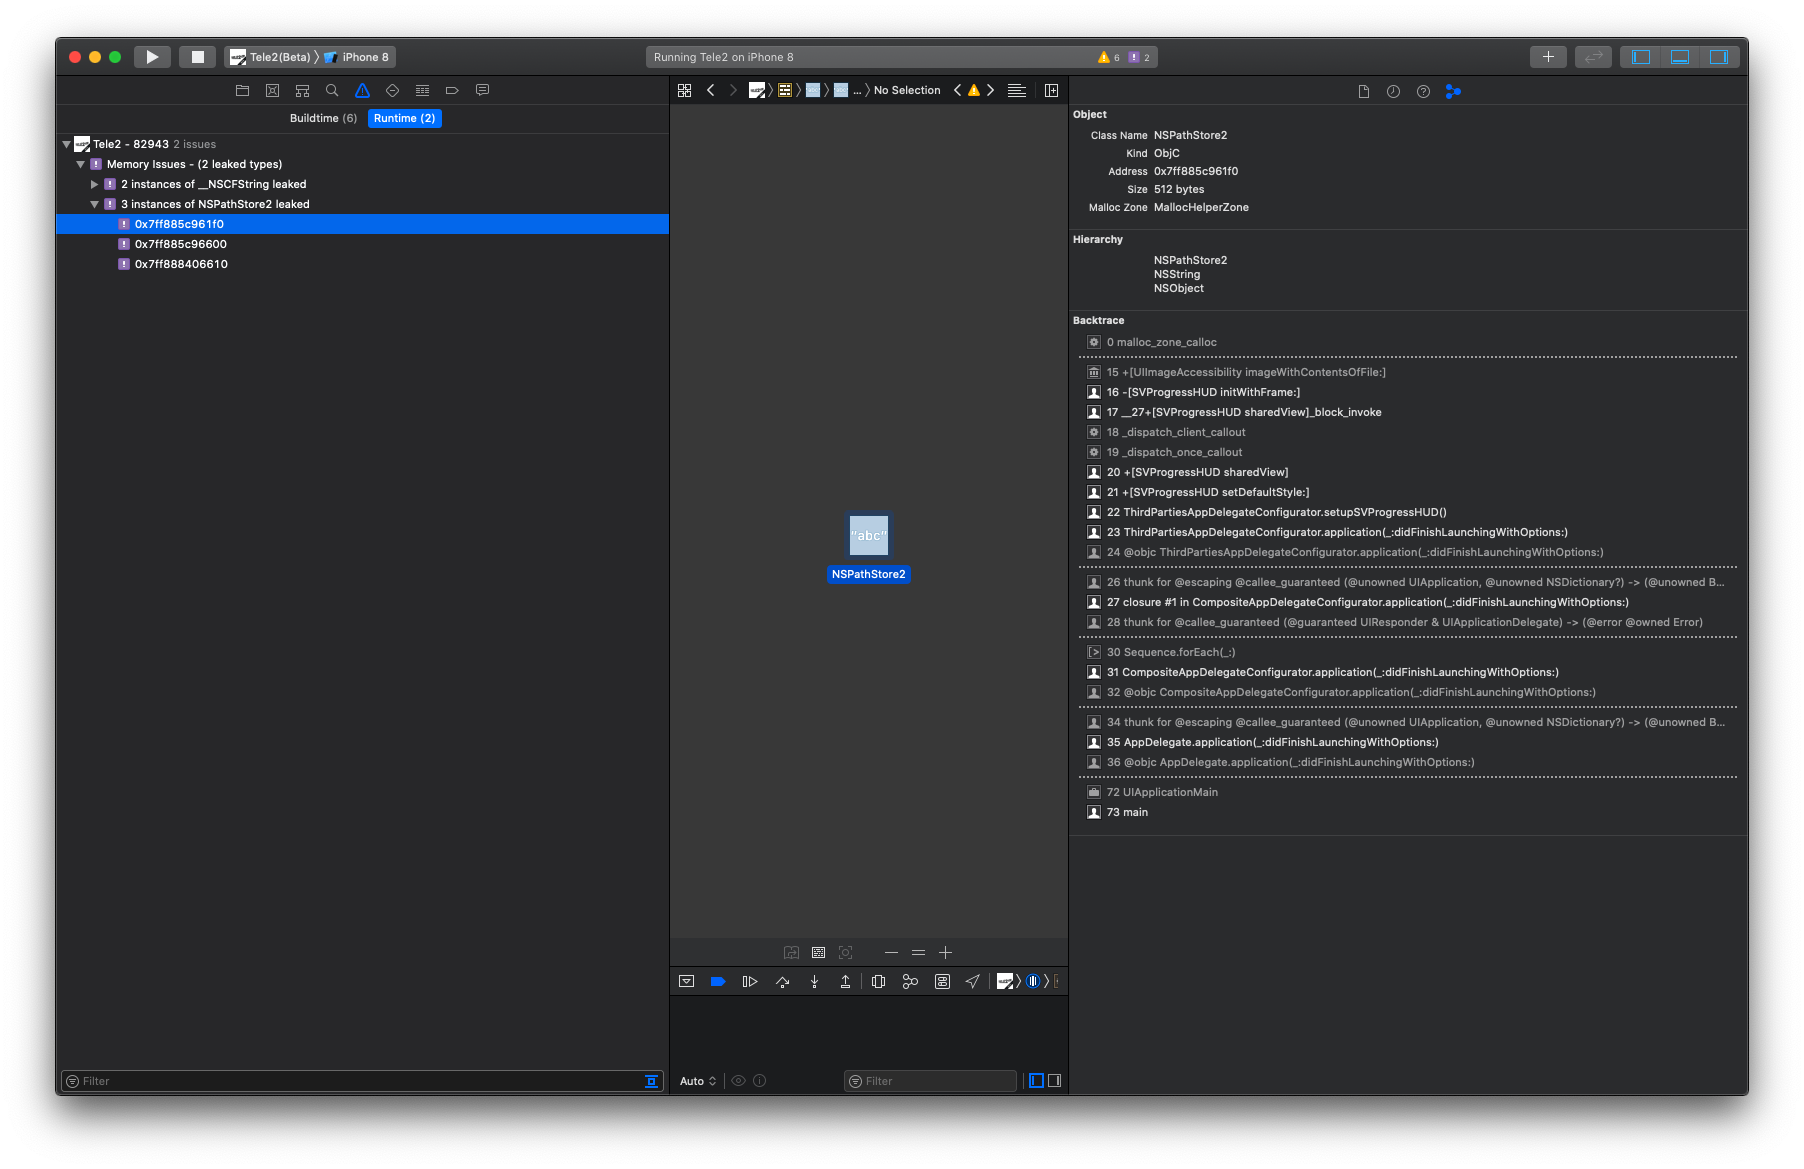Open the Tele2(Beta) scheme selector
This screenshot has height=1169, width=1804.
pyautogui.click(x=270, y=57)
